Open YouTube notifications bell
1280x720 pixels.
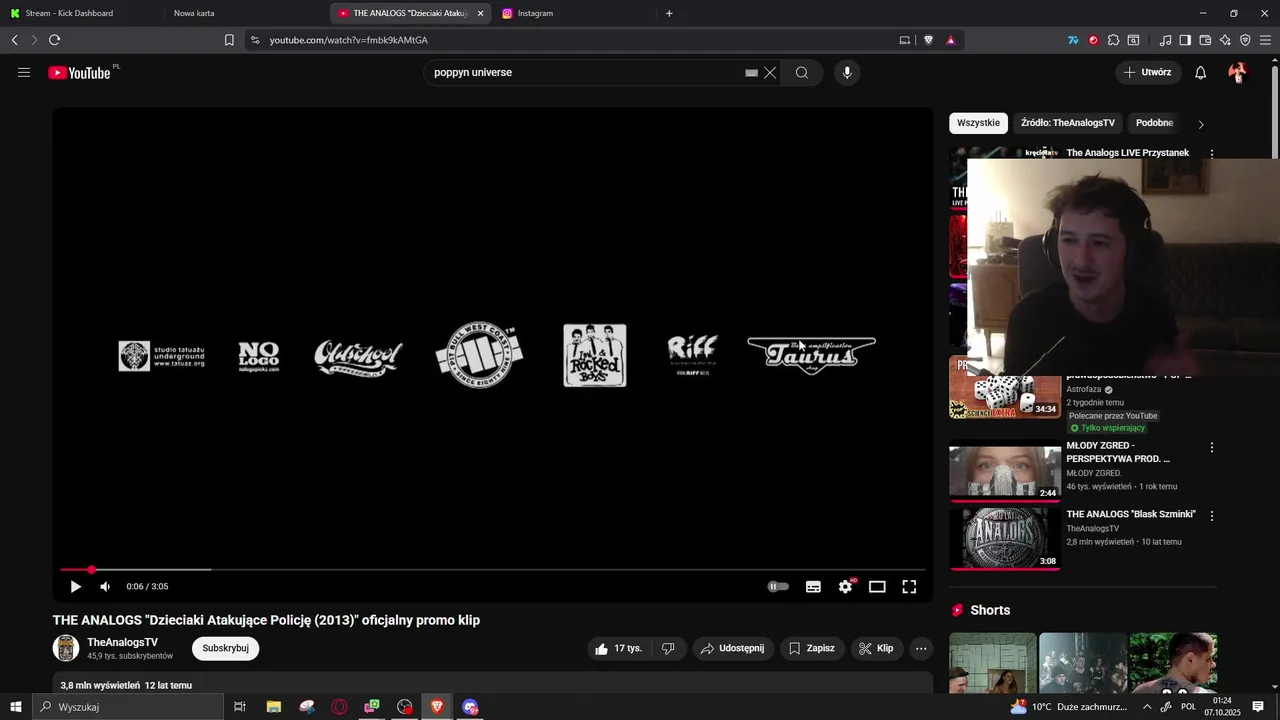tap(1201, 72)
